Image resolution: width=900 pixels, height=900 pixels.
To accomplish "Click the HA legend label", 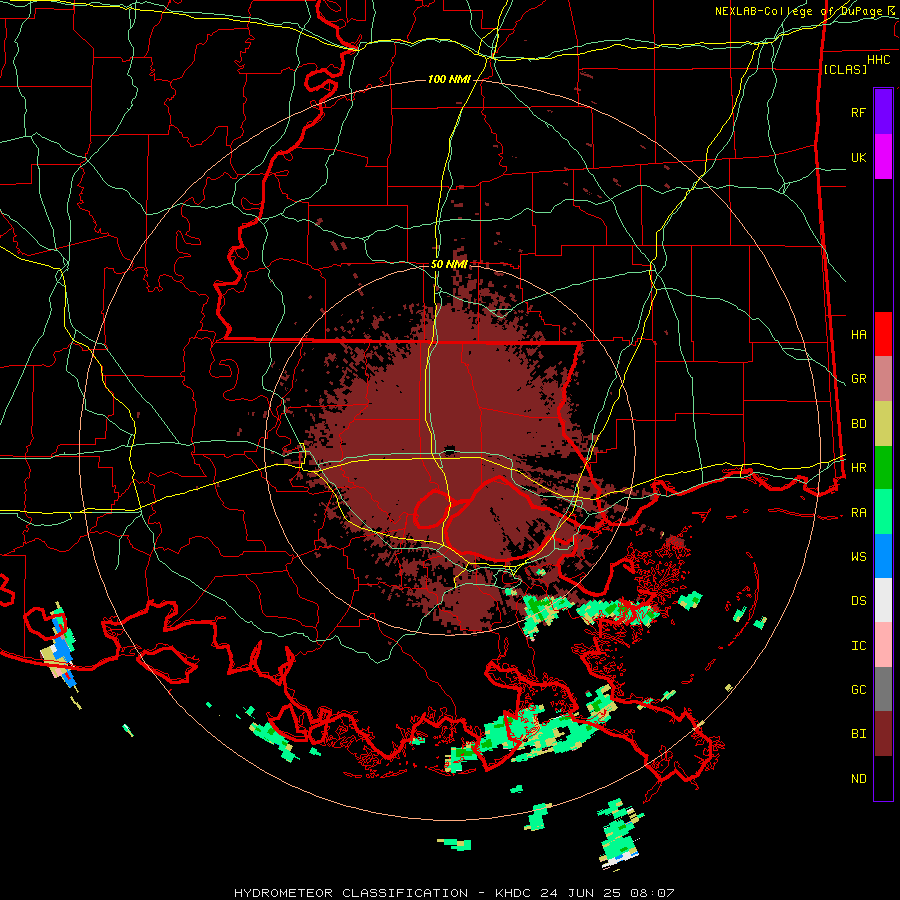I will point(858,335).
